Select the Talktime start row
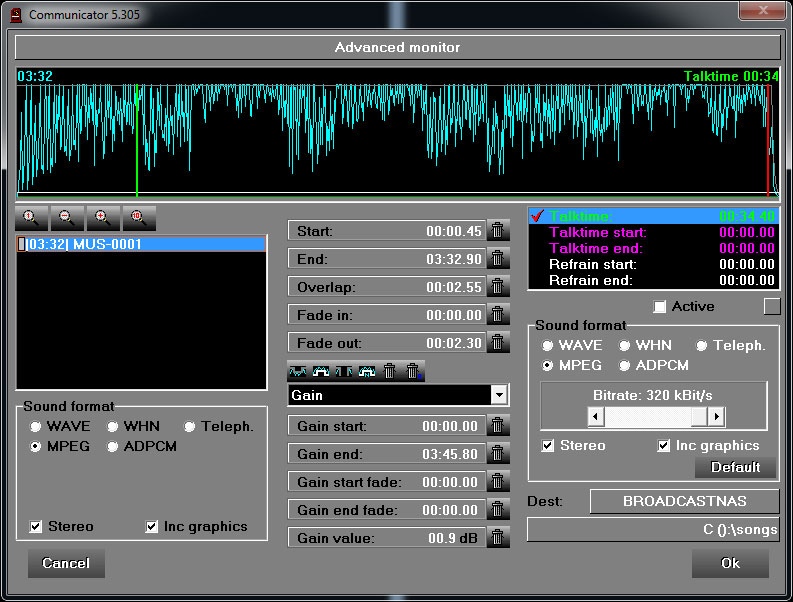The height and width of the screenshot is (602, 793). [x=653, y=232]
